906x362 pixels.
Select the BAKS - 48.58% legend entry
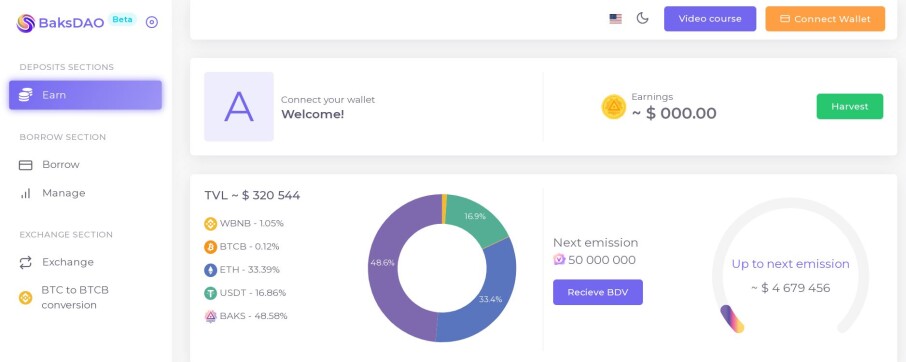[246, 316]
